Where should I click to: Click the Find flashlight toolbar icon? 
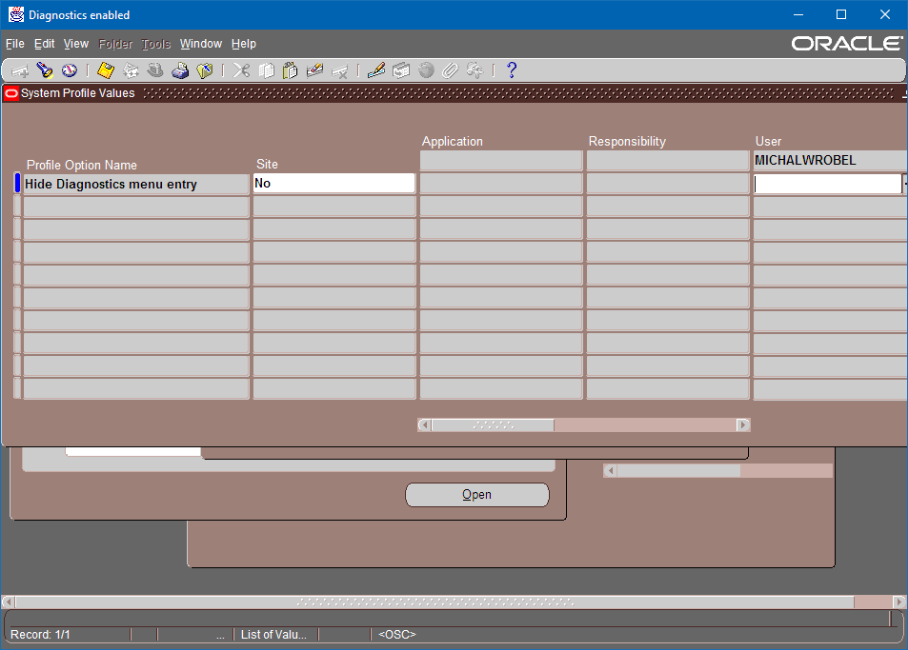click(45, 70)
